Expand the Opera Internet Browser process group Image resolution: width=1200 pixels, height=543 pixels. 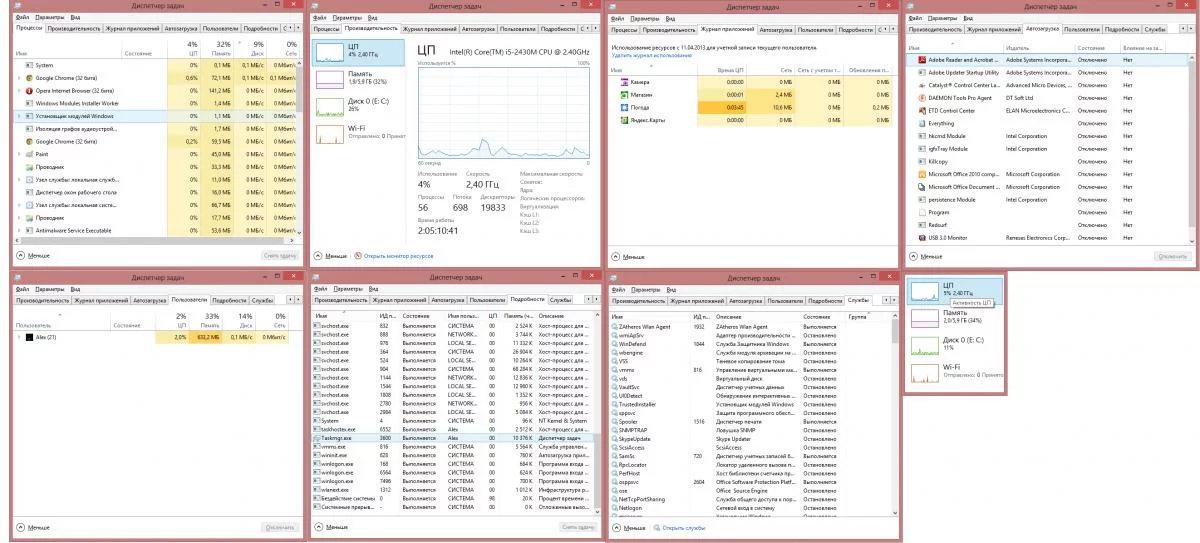(17, 90)
